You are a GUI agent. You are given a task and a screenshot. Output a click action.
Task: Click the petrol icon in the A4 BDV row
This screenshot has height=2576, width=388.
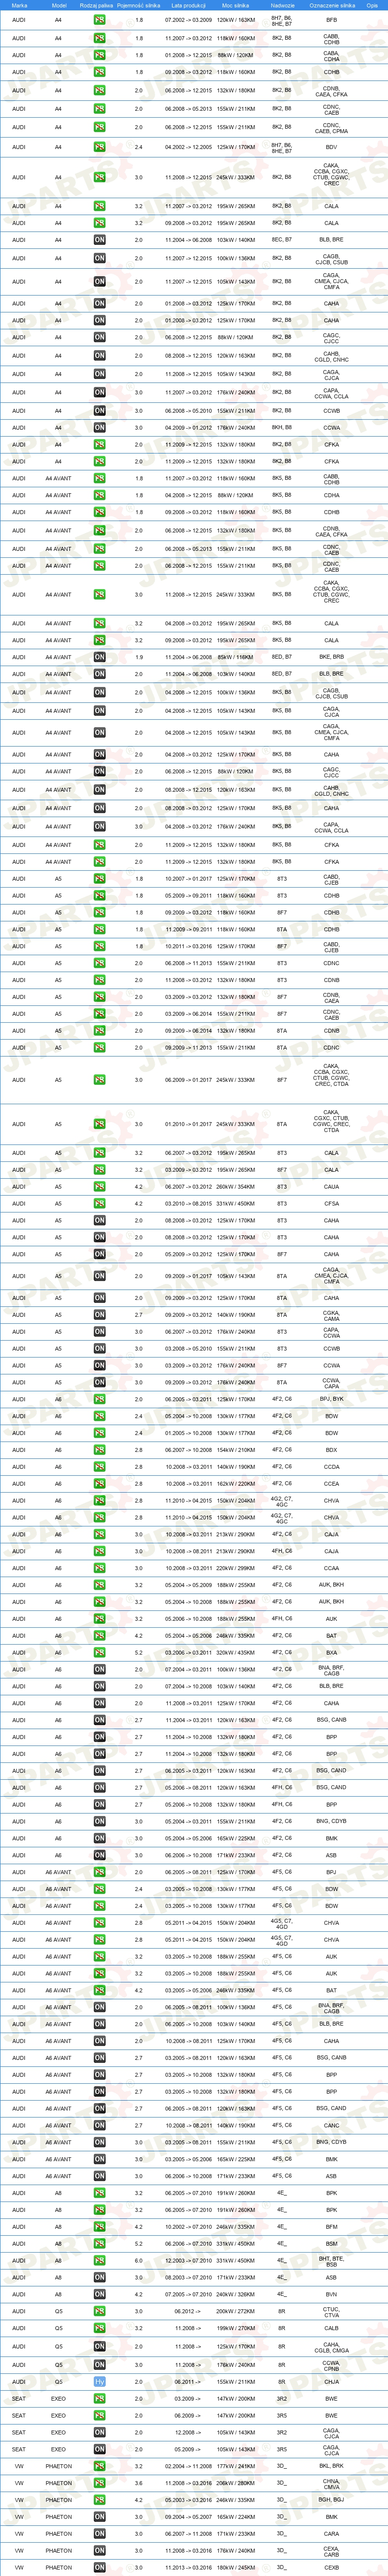click(99, 147)
